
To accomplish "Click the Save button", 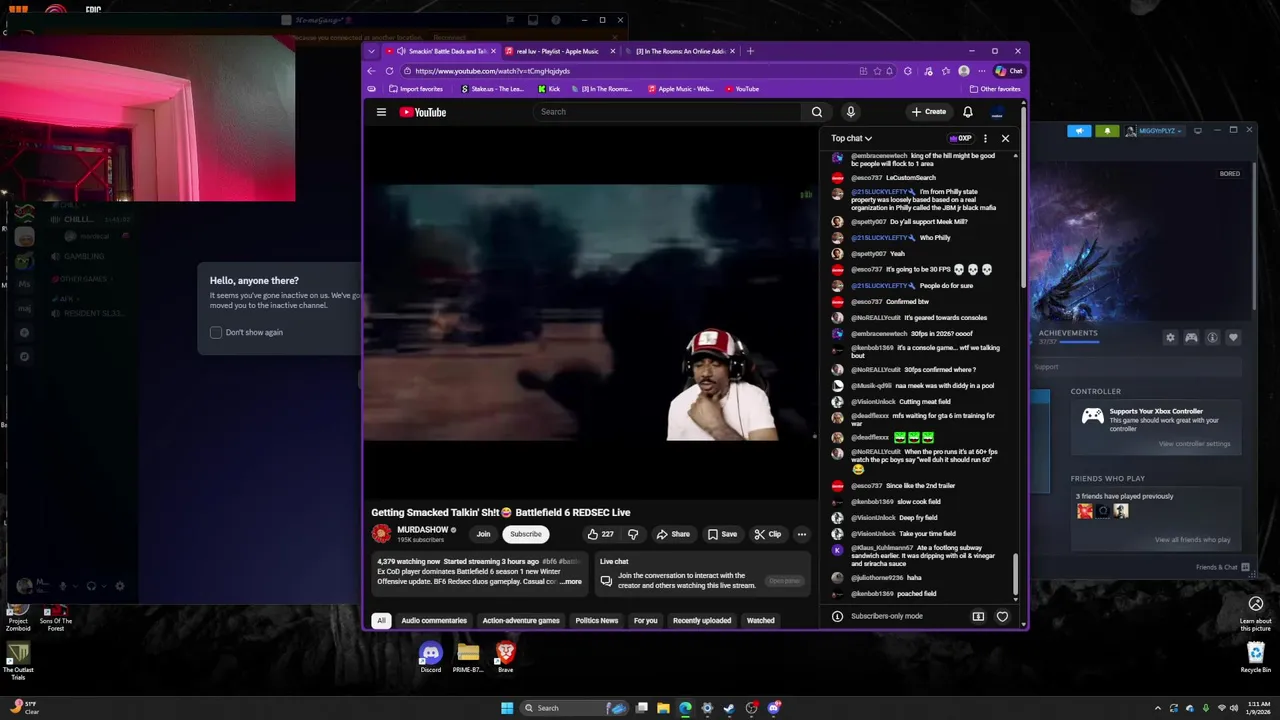I will 722,534.
